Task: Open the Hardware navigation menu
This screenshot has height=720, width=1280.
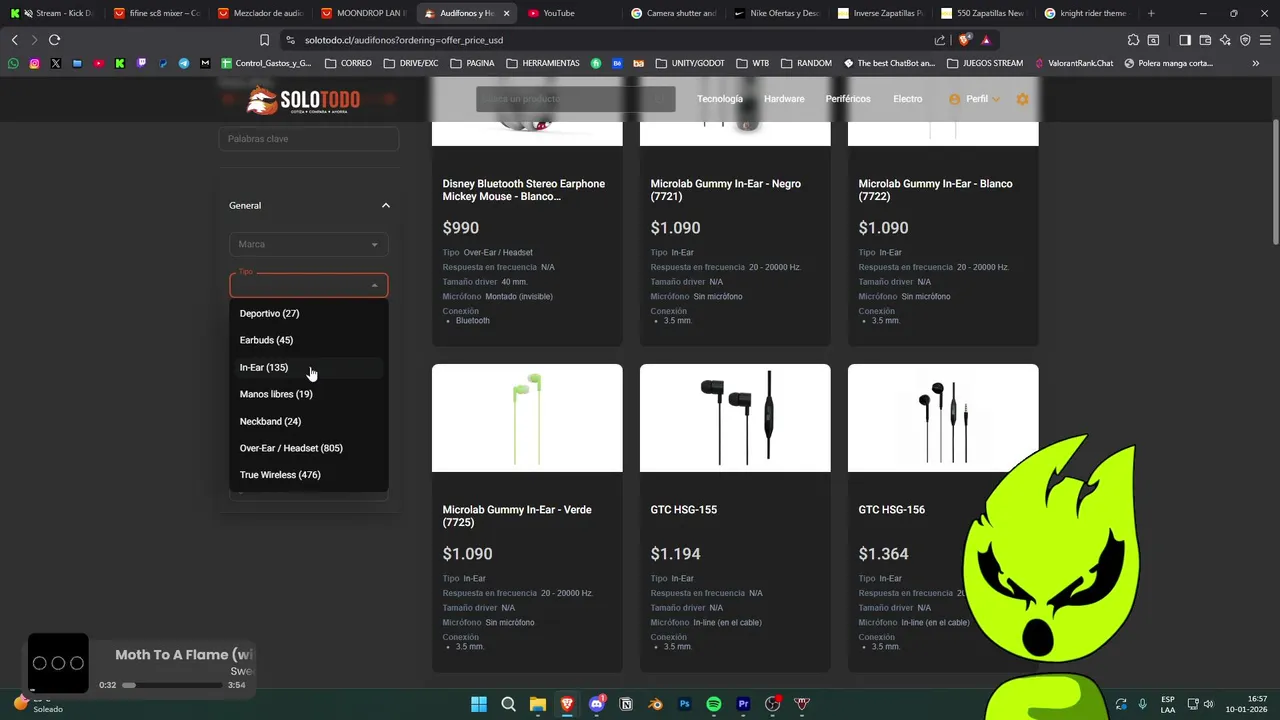Action: click(784, 99)
